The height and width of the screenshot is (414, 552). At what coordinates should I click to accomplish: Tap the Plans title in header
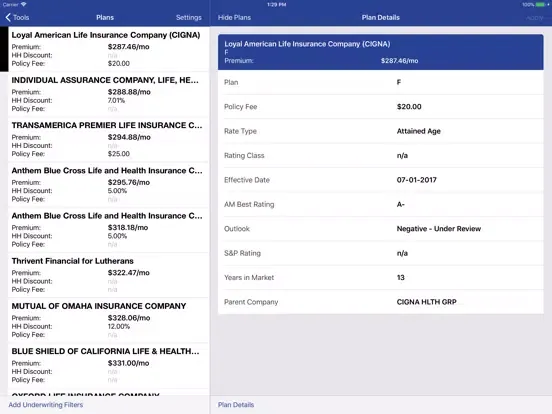point(105,17)
